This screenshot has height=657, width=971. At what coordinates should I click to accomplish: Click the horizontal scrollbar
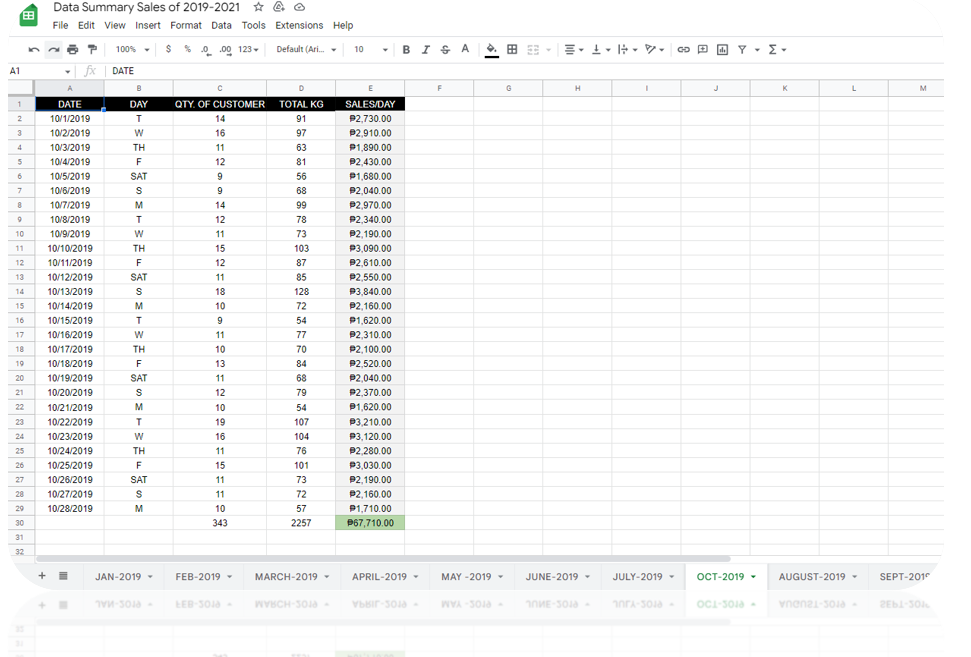click(x=383, y=558)
